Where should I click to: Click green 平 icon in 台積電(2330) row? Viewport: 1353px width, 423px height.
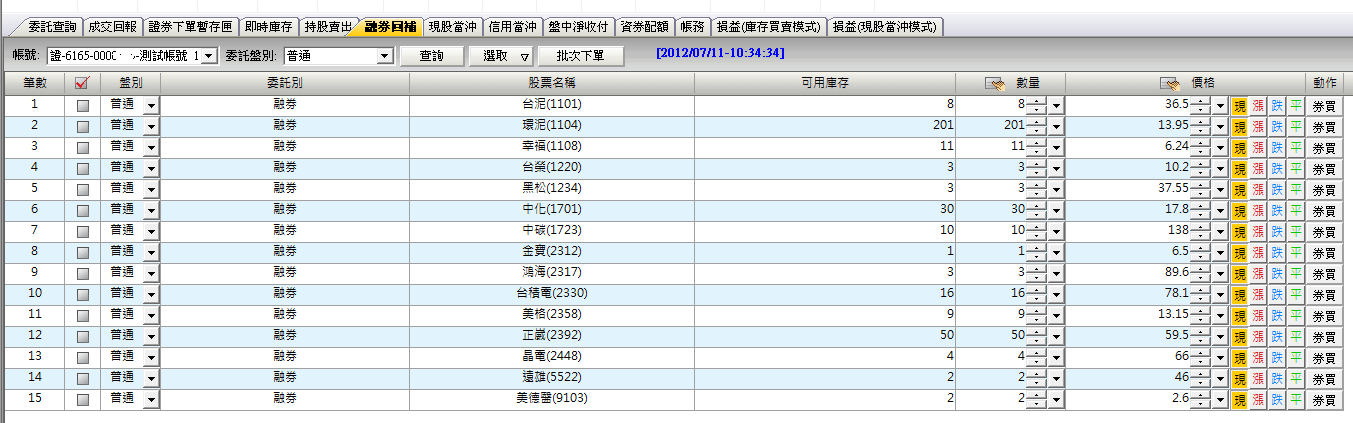point(1296,294)
